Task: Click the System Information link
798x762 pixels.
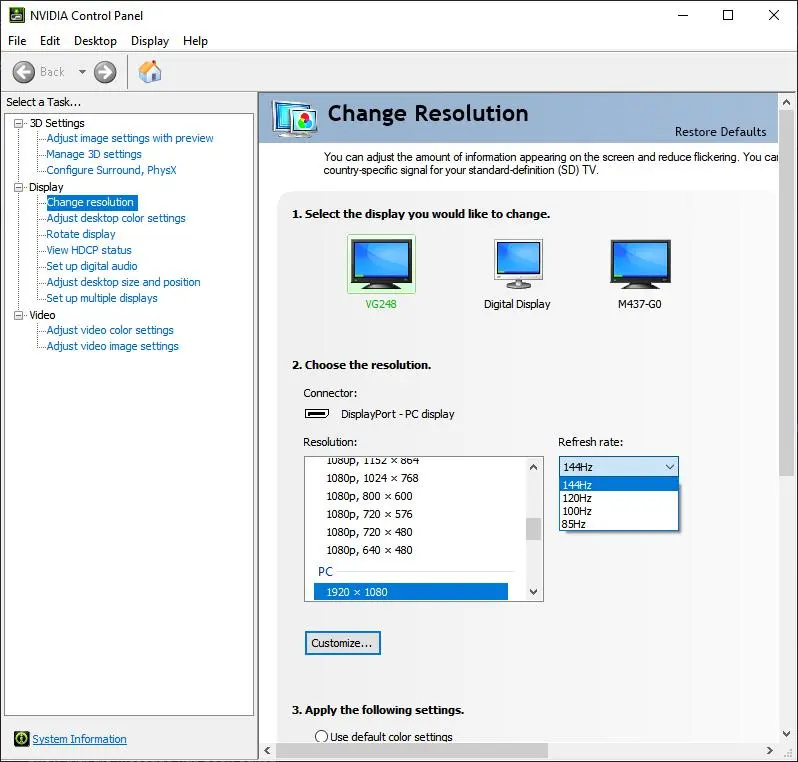Action: point(79,739)
